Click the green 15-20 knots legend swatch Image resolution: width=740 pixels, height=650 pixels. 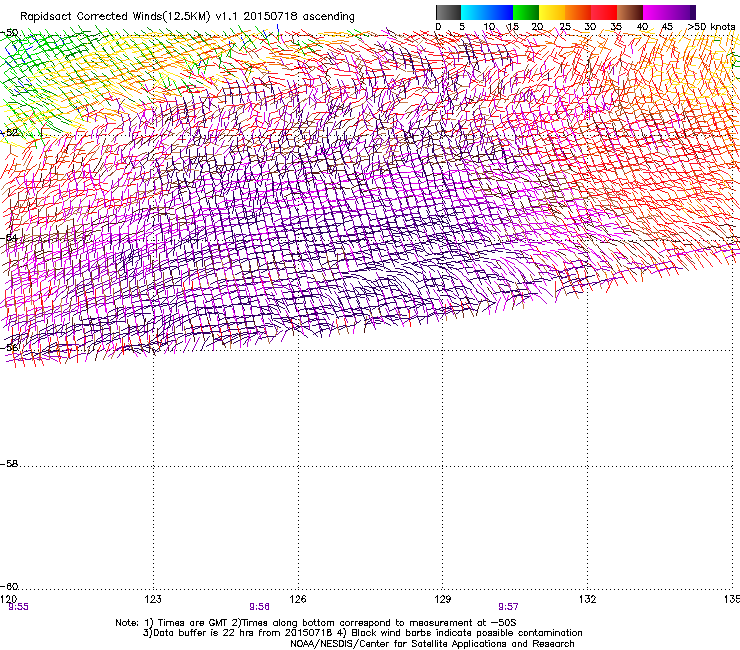point(526,12)
